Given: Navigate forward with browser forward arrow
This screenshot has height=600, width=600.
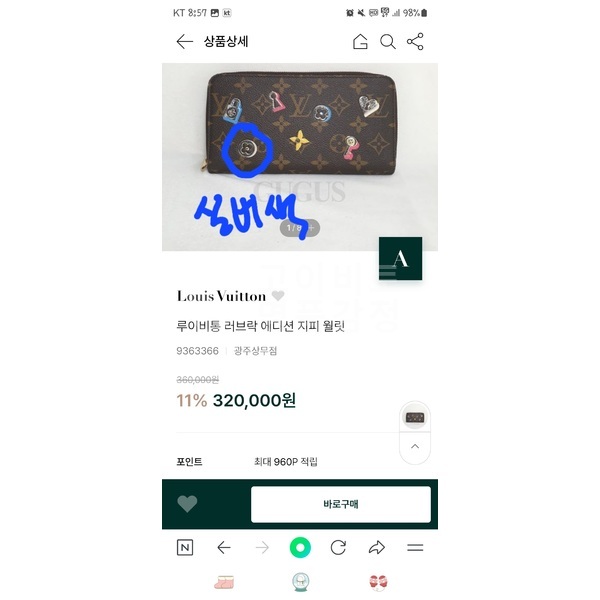Looking at the screenshot, I should click(x=262, y=548).
